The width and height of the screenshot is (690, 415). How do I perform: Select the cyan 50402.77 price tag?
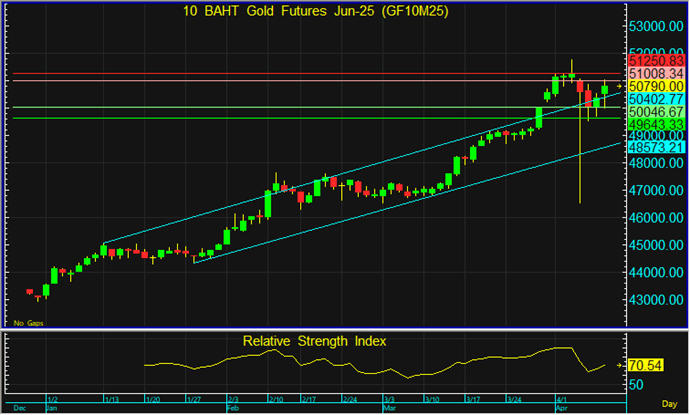[655, 100]
